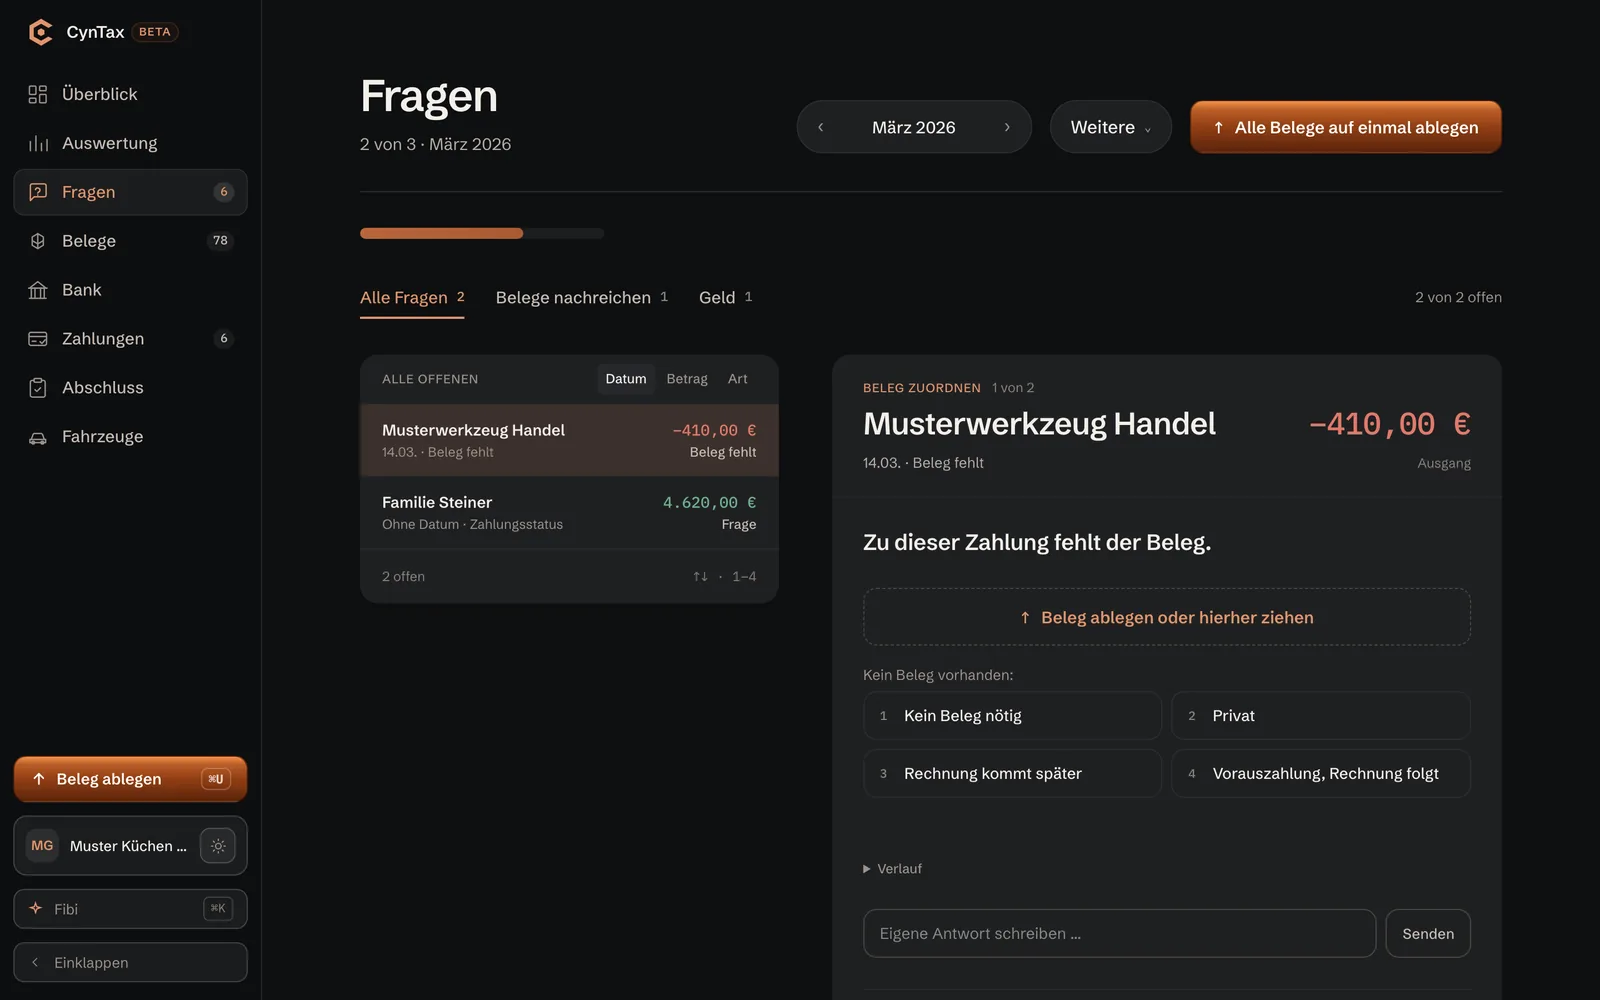This screenshot has height=1000, width=1600.
Task: Choose Rechnung kommt später
Action: coord(1012,774)
